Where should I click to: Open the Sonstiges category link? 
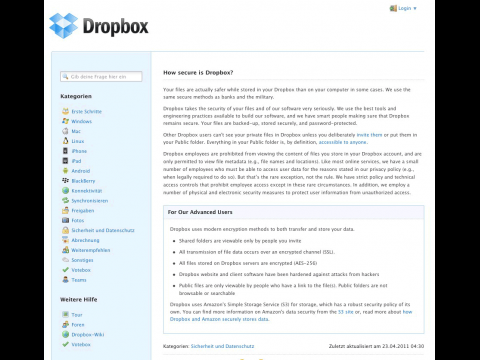[82, 260]
